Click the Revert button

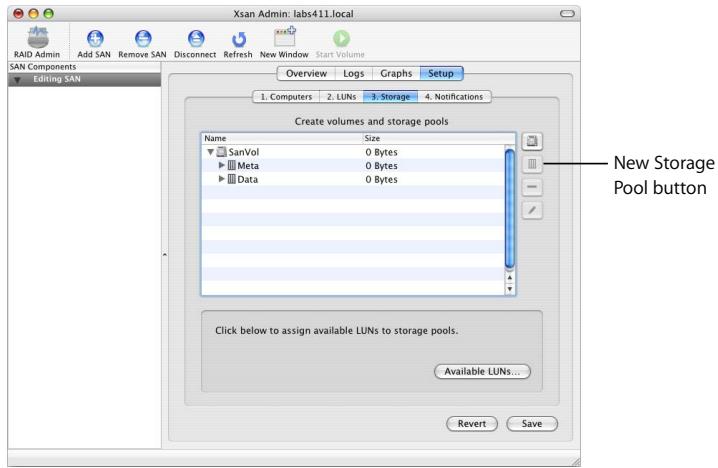472,424
